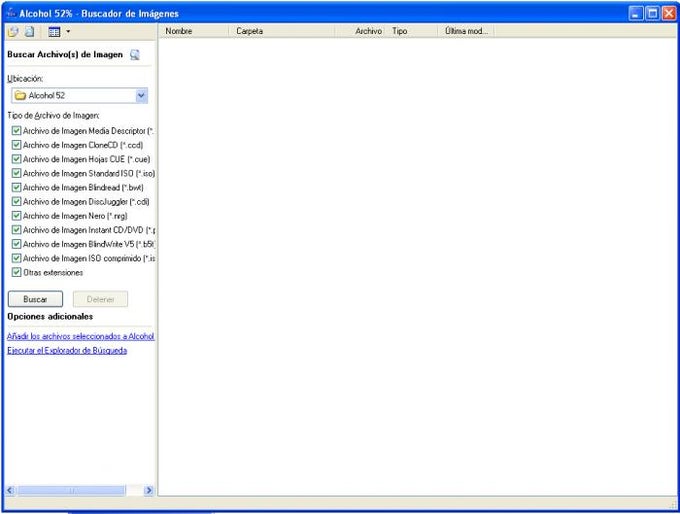The image size is (680, 514).
Task: Disable Standard ISO (*.iso) image type
Action: (16, 173)
